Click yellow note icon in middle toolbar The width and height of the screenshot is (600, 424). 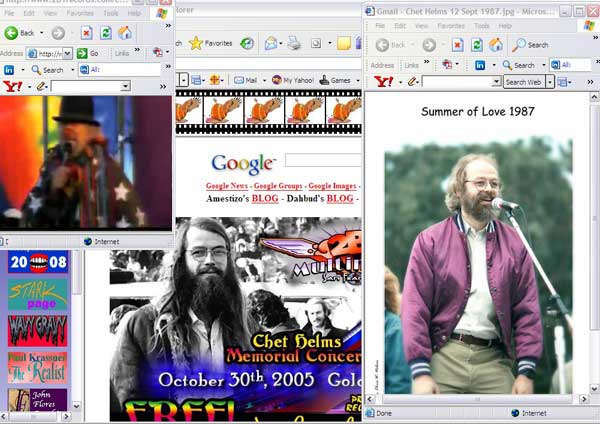click(x=344, y=43)
